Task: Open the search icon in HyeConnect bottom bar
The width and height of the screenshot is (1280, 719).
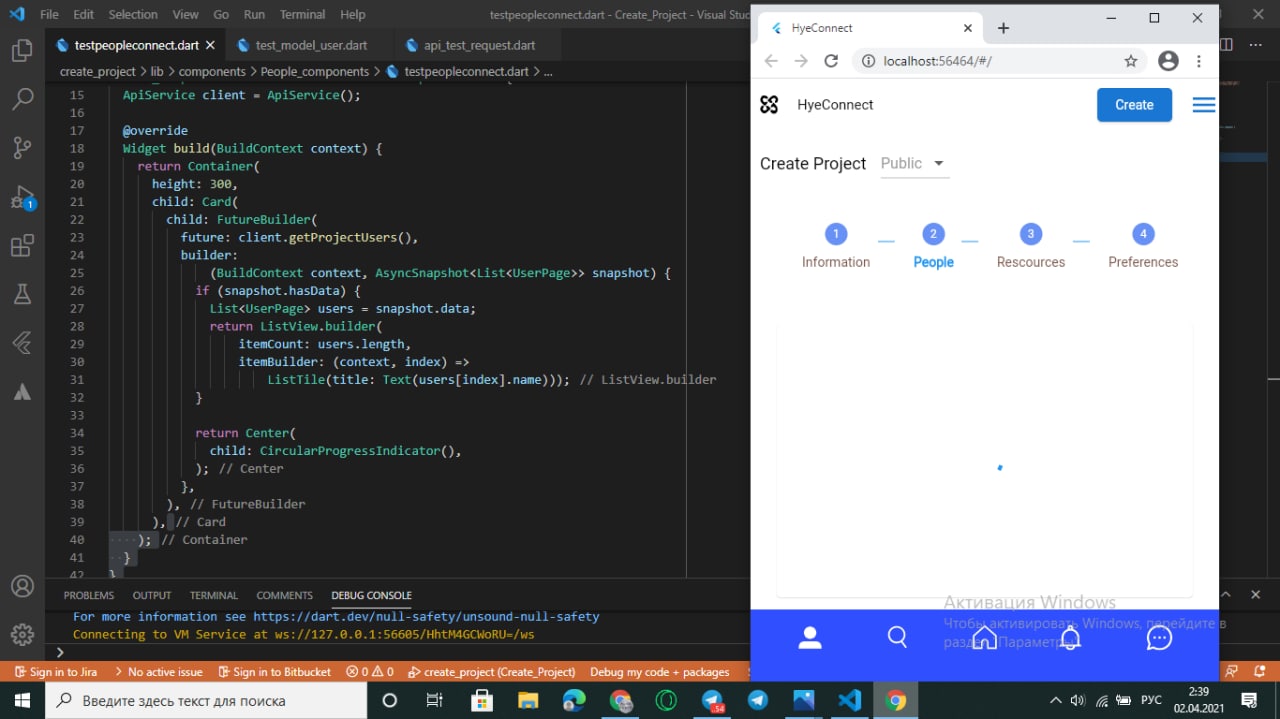Action: [897, 638]
